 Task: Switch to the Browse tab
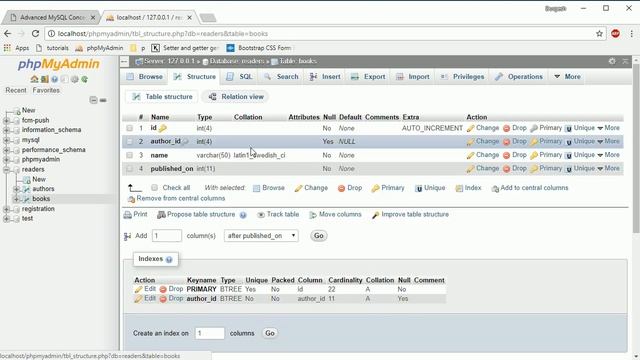point(144,77)
